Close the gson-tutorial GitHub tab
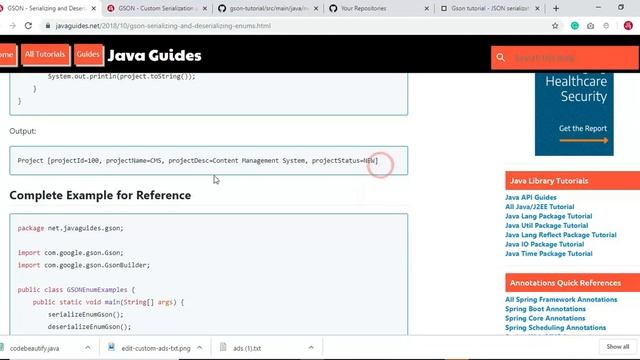The height and width of the screenshot is (360, 640). [316, 8]
